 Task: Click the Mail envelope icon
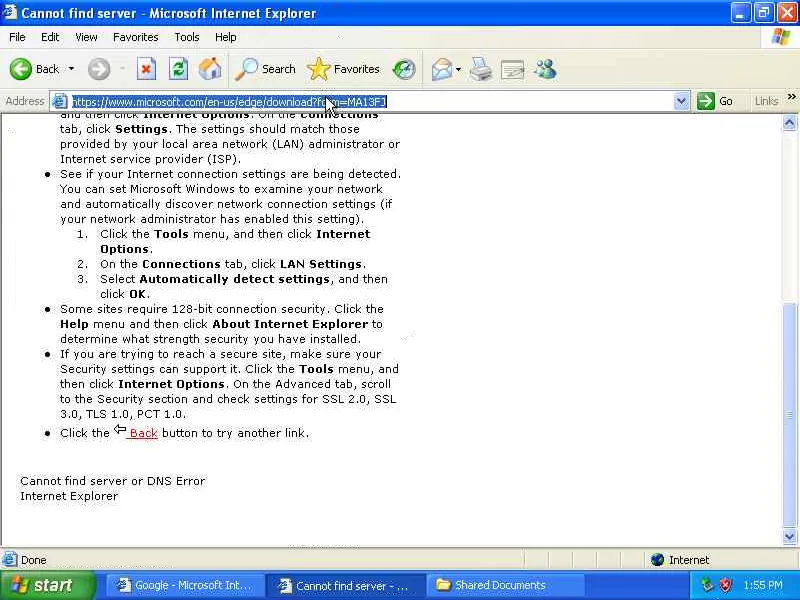(442, 69)
